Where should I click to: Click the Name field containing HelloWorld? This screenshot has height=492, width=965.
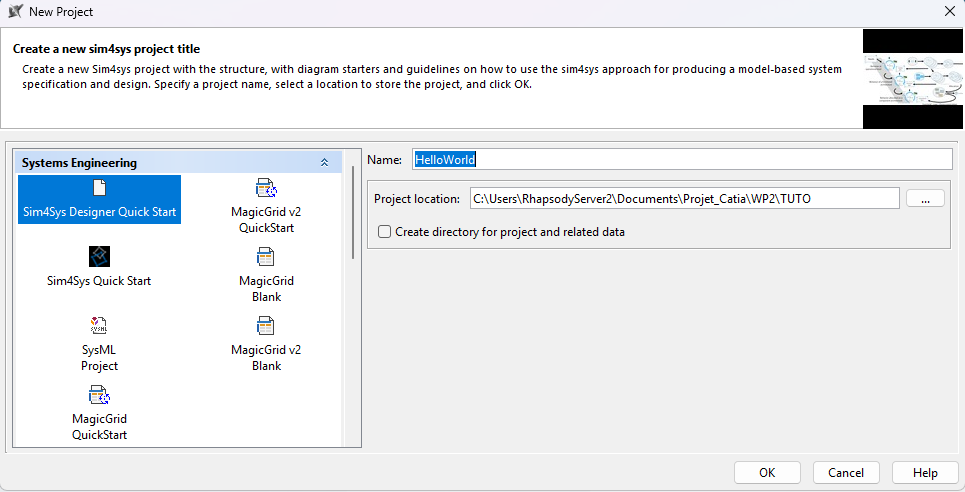click(x=682, y=159)
